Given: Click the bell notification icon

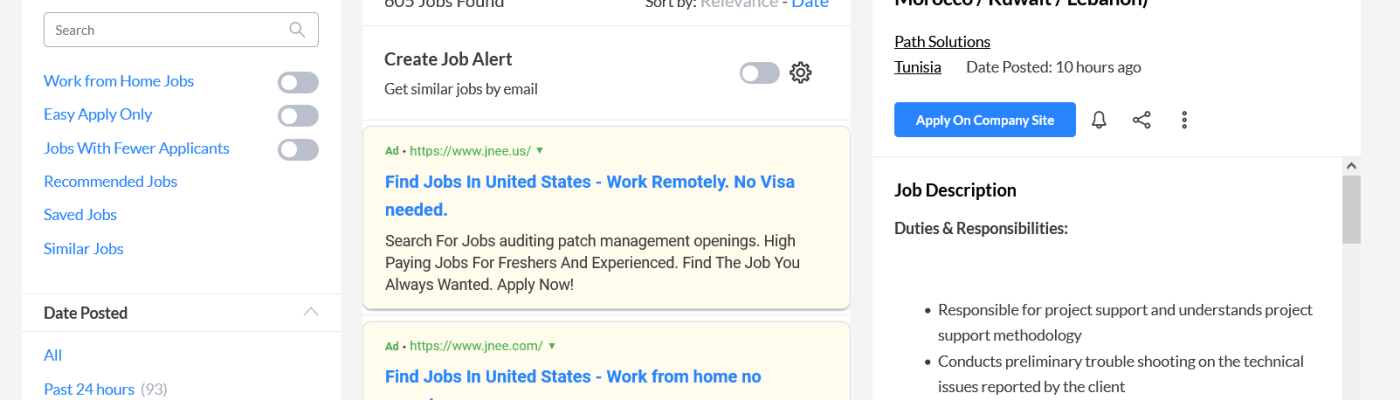Looking at the screenshot, I should point(1099,120).
